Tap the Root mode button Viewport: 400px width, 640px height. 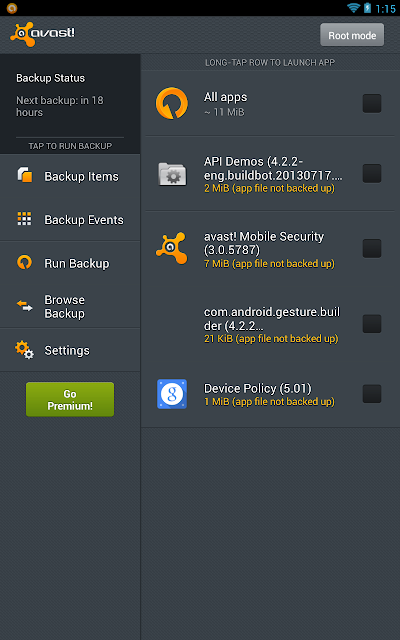352,35
